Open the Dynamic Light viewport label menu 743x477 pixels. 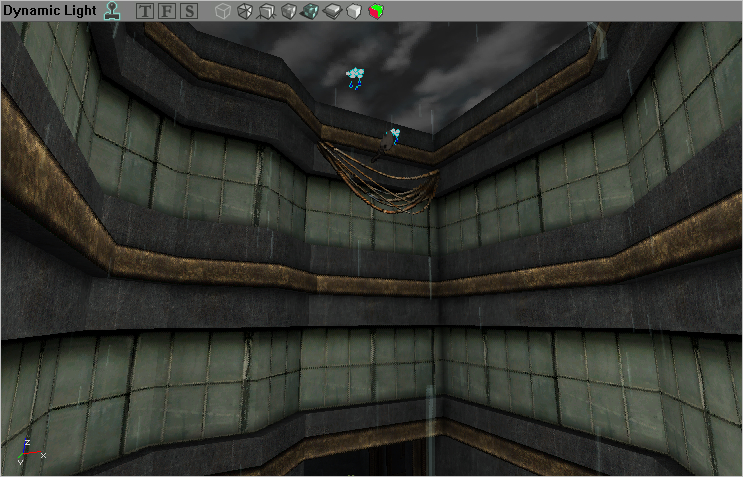[49, 10]
